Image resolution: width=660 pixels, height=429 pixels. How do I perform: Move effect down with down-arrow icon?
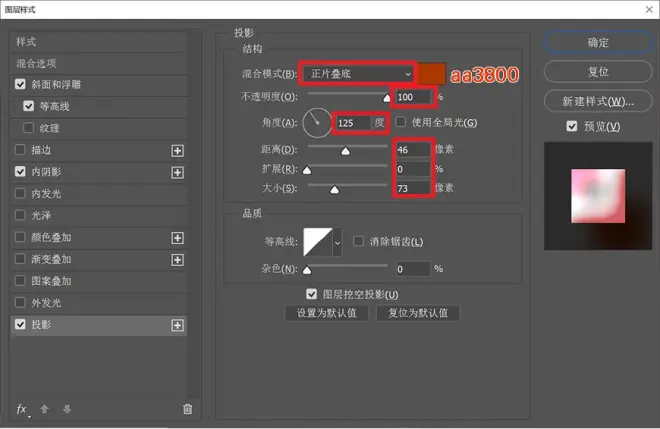(67, 409)
